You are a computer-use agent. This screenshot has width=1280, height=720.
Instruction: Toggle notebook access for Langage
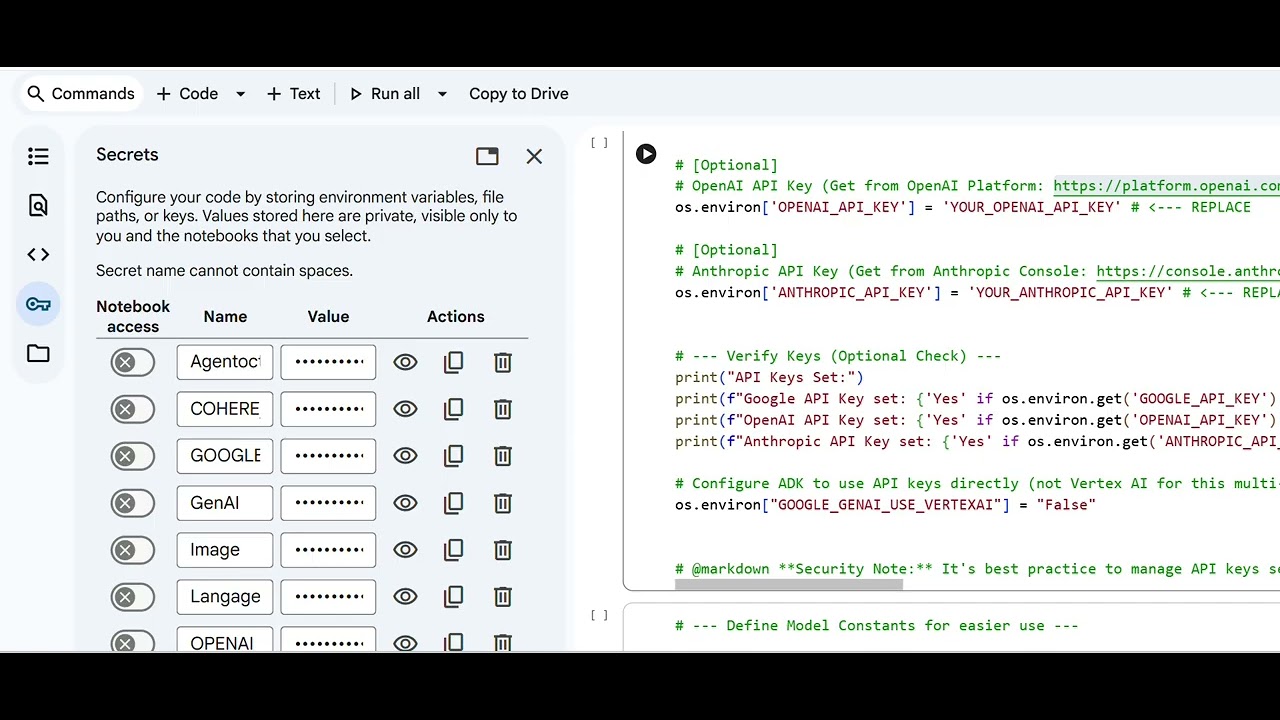coord(133,597)
